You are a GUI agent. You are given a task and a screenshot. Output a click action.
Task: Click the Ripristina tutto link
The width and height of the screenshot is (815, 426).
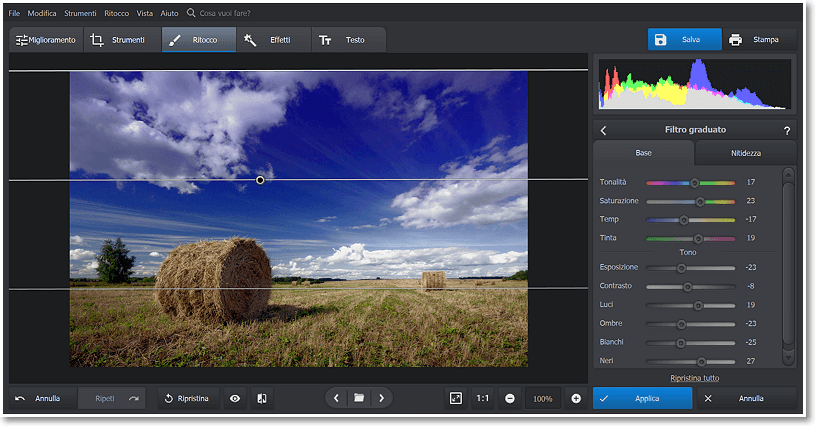coord(694,378)
